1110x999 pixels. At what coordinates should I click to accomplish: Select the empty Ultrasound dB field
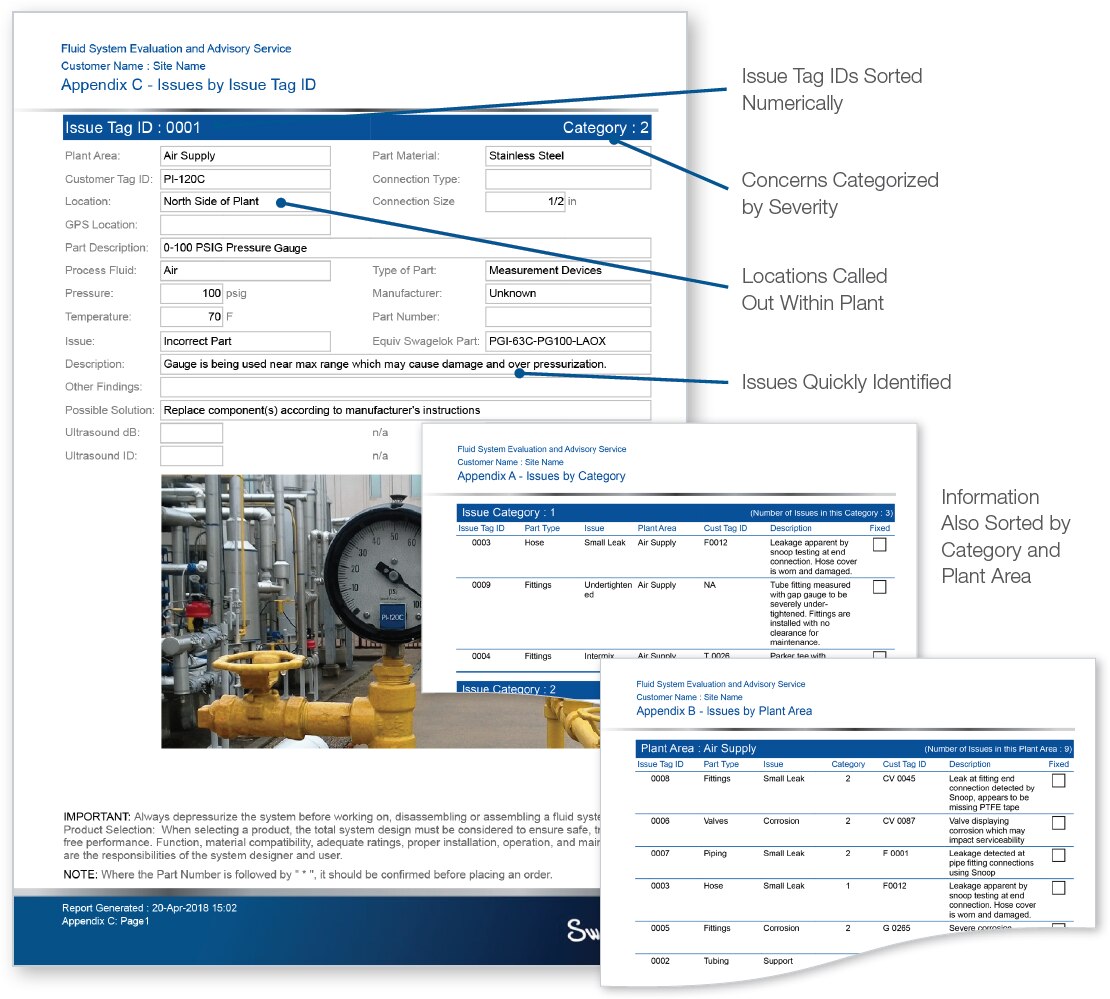point(192,433)
